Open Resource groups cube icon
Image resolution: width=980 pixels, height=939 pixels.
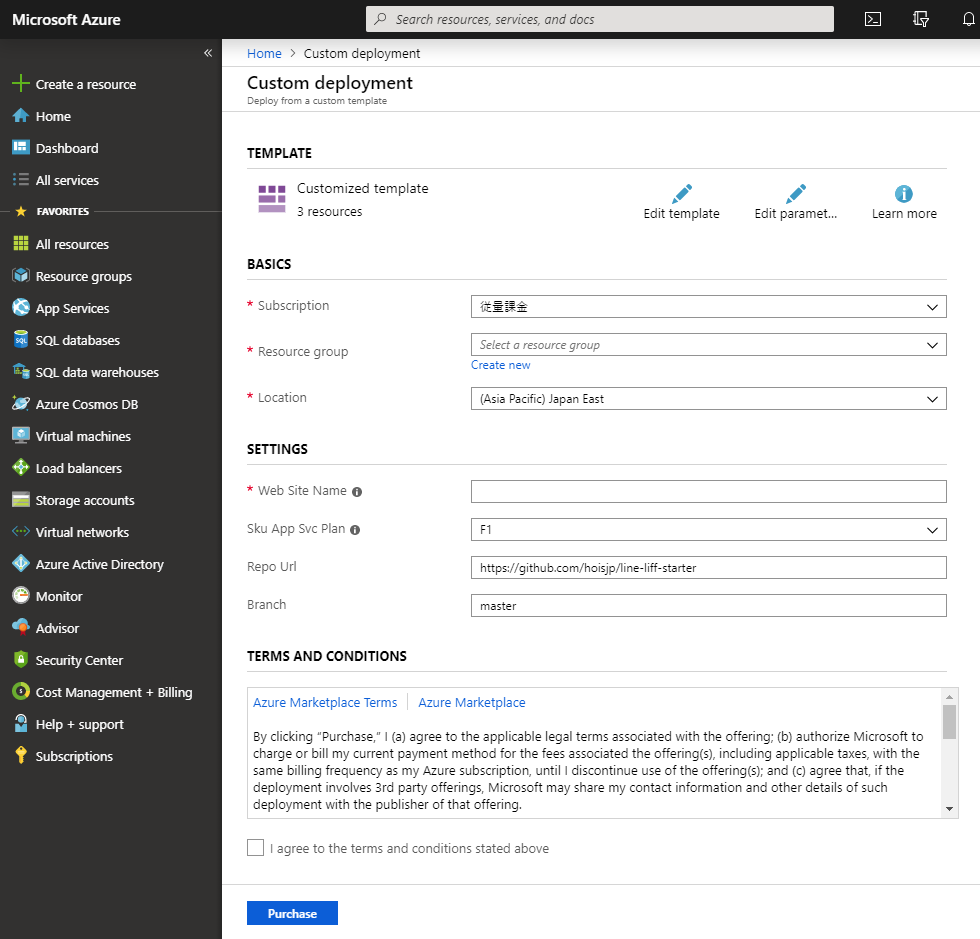21,276
